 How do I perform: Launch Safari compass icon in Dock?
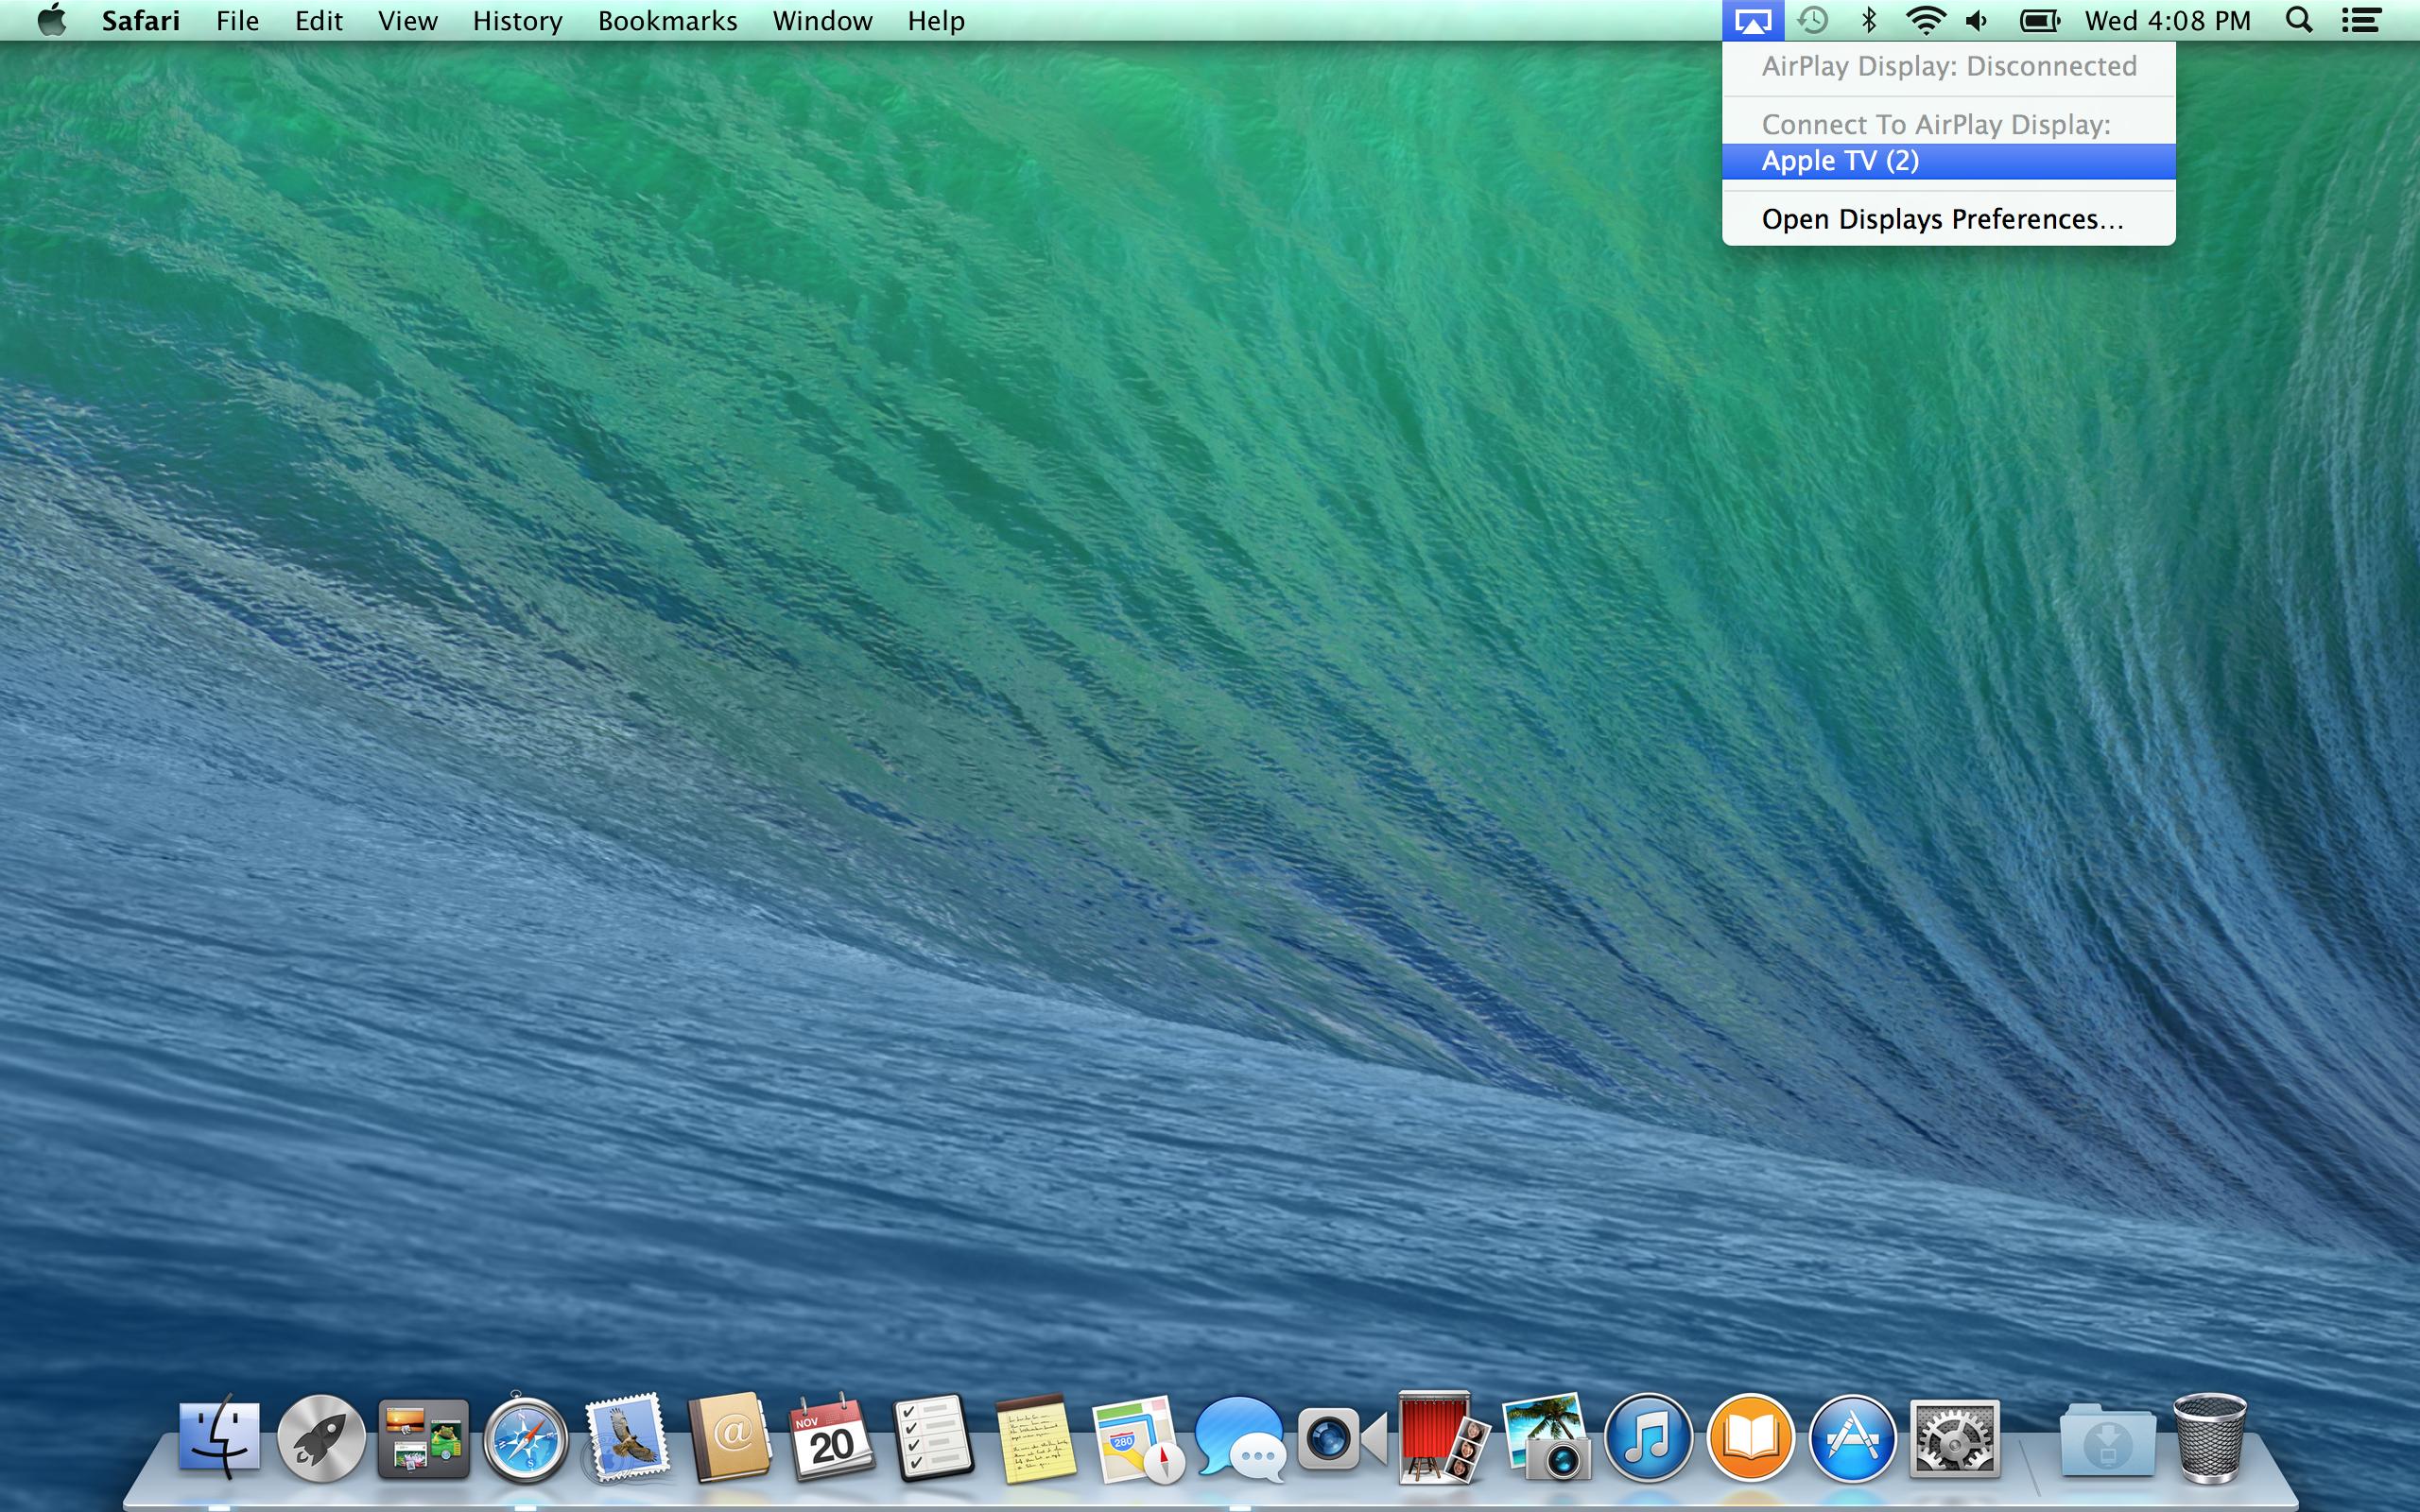(x=525, y=1440)
